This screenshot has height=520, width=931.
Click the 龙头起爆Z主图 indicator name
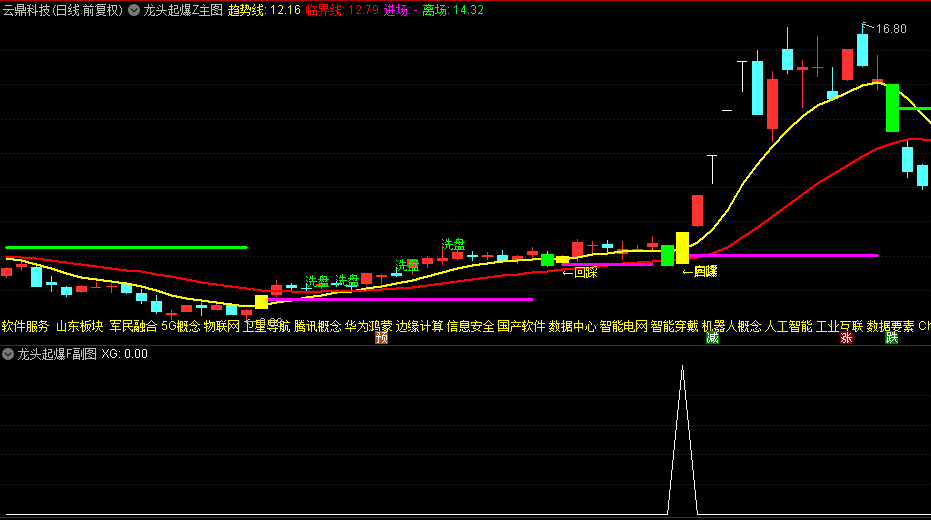coord(183,10)
